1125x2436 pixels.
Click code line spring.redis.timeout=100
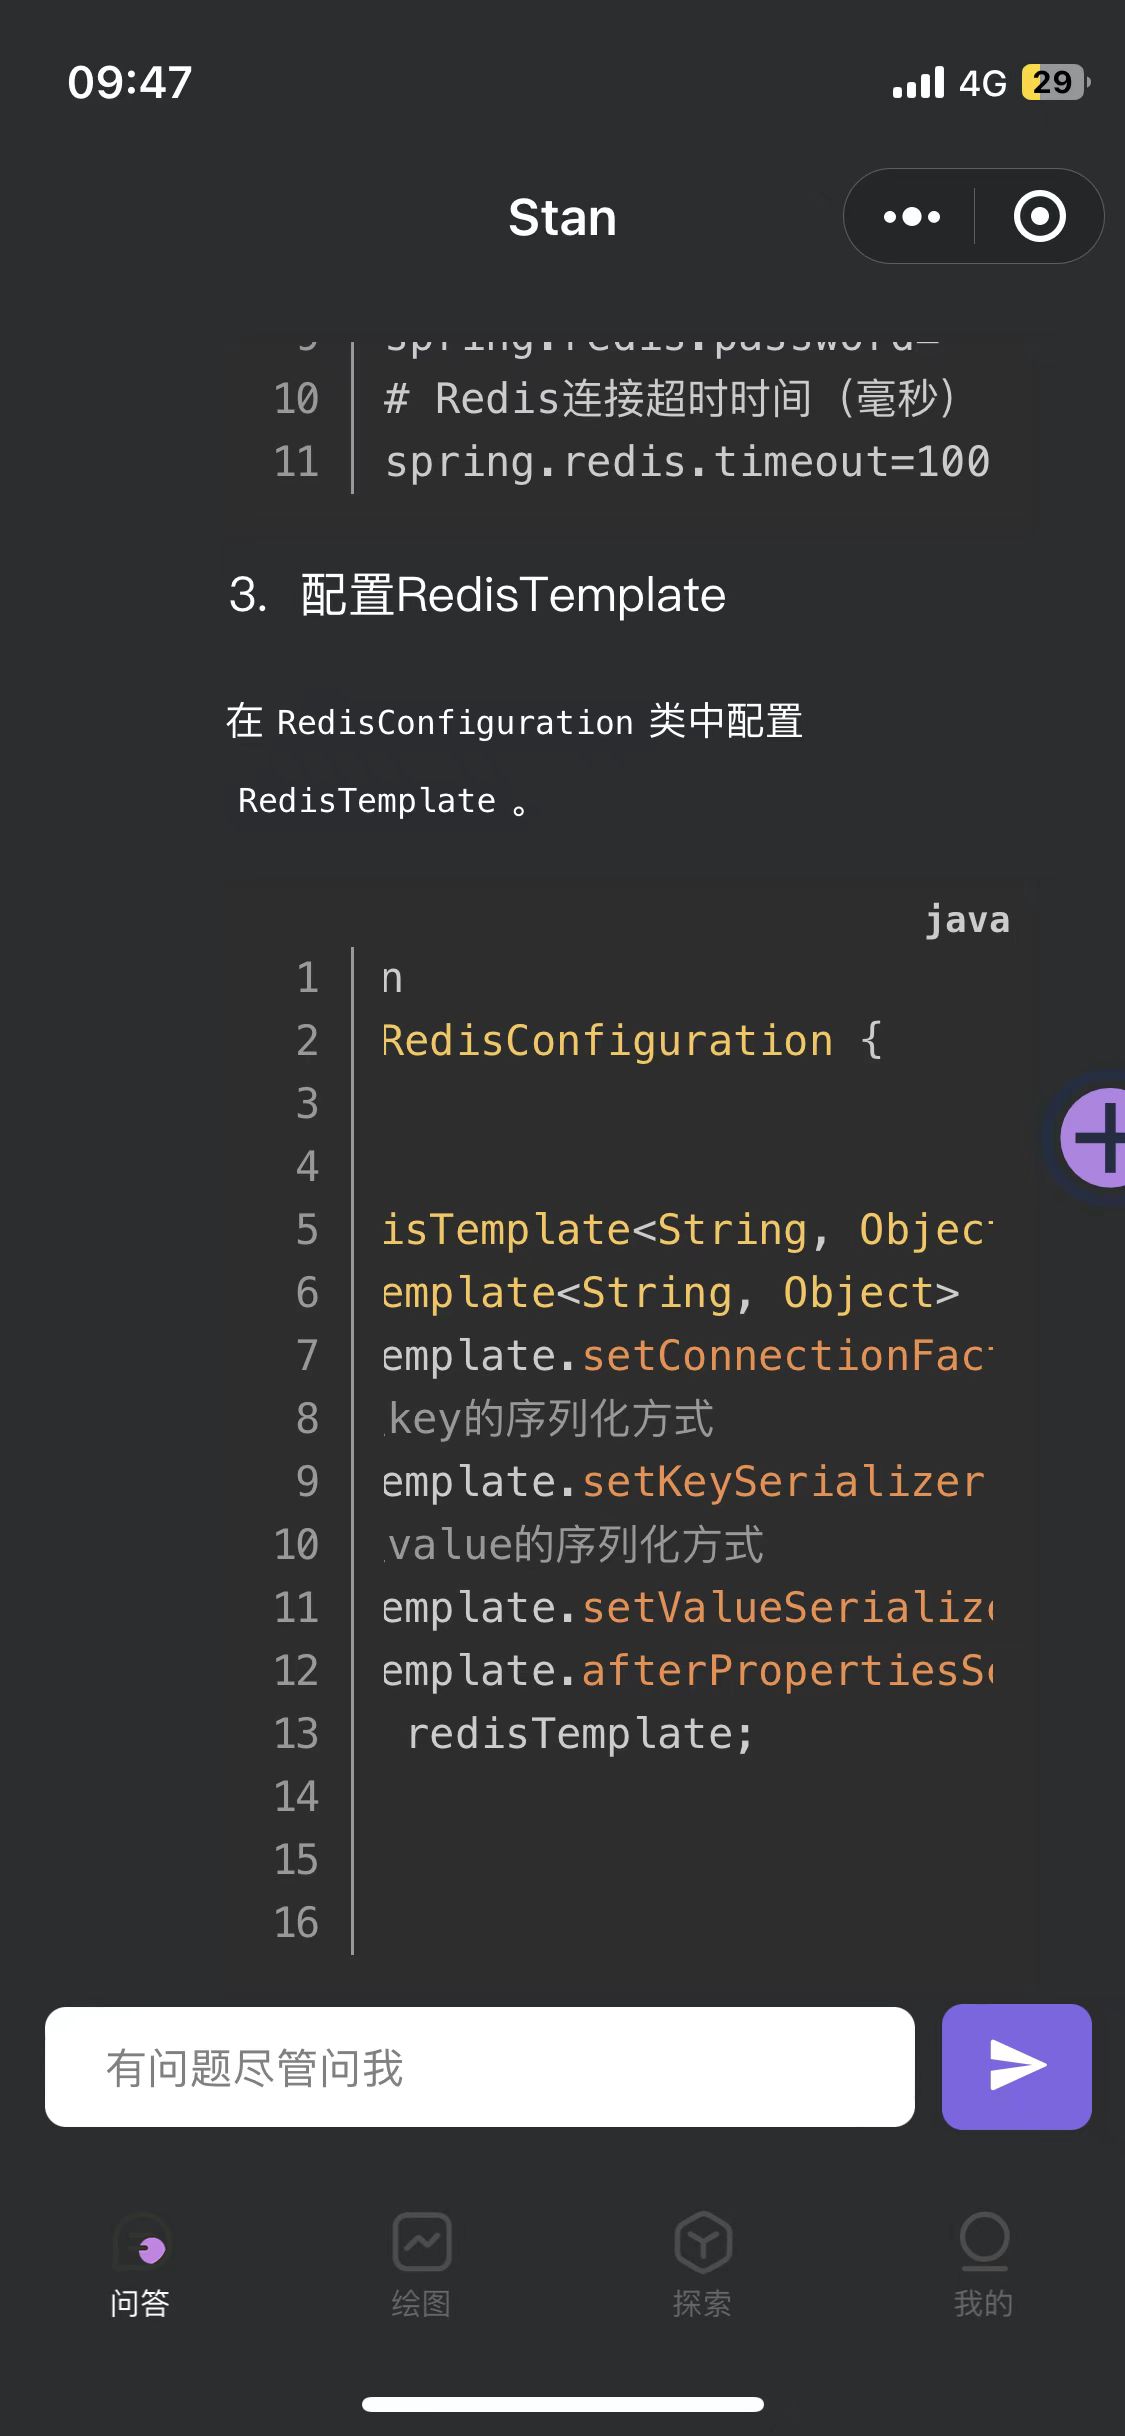687,462
